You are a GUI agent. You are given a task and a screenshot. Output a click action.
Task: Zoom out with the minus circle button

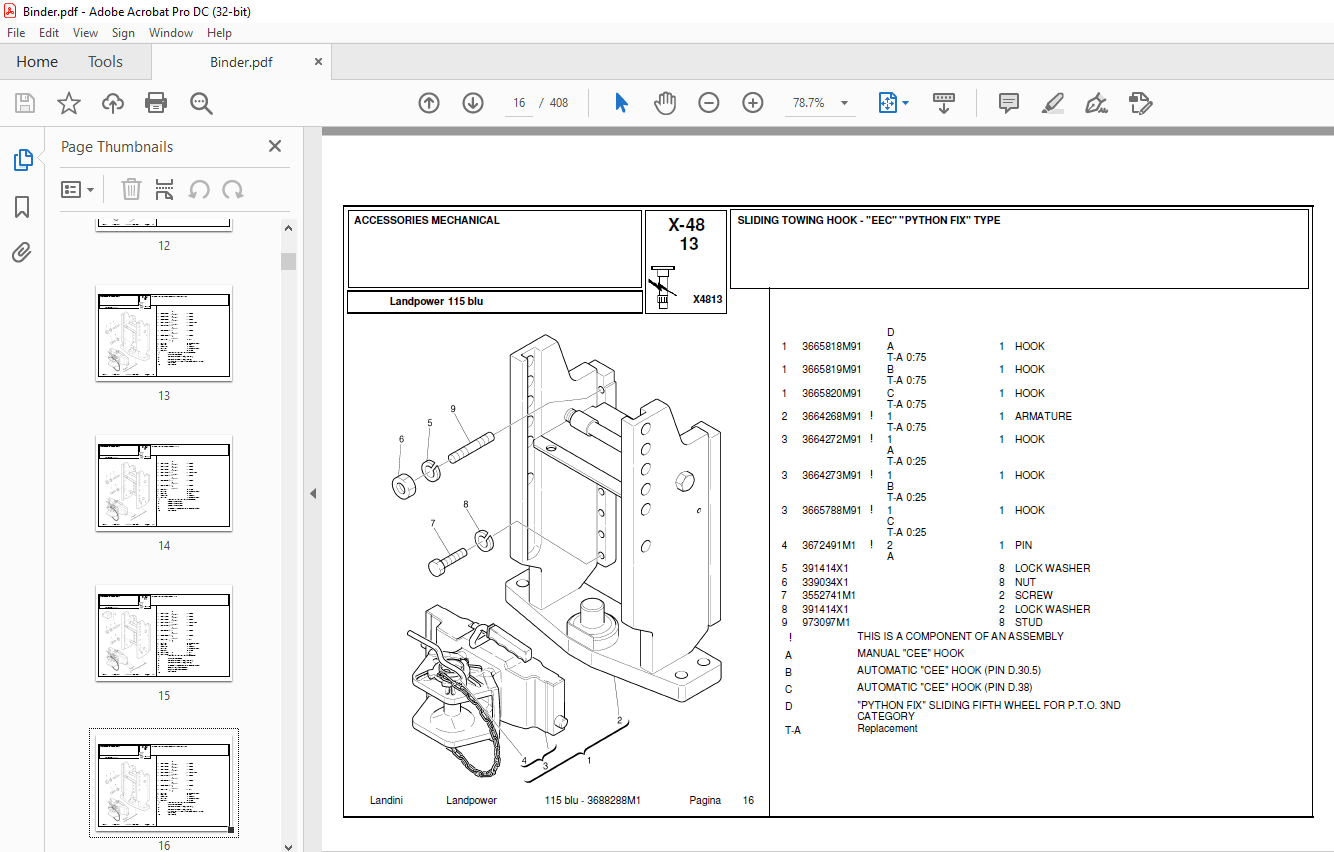(709, 103)
